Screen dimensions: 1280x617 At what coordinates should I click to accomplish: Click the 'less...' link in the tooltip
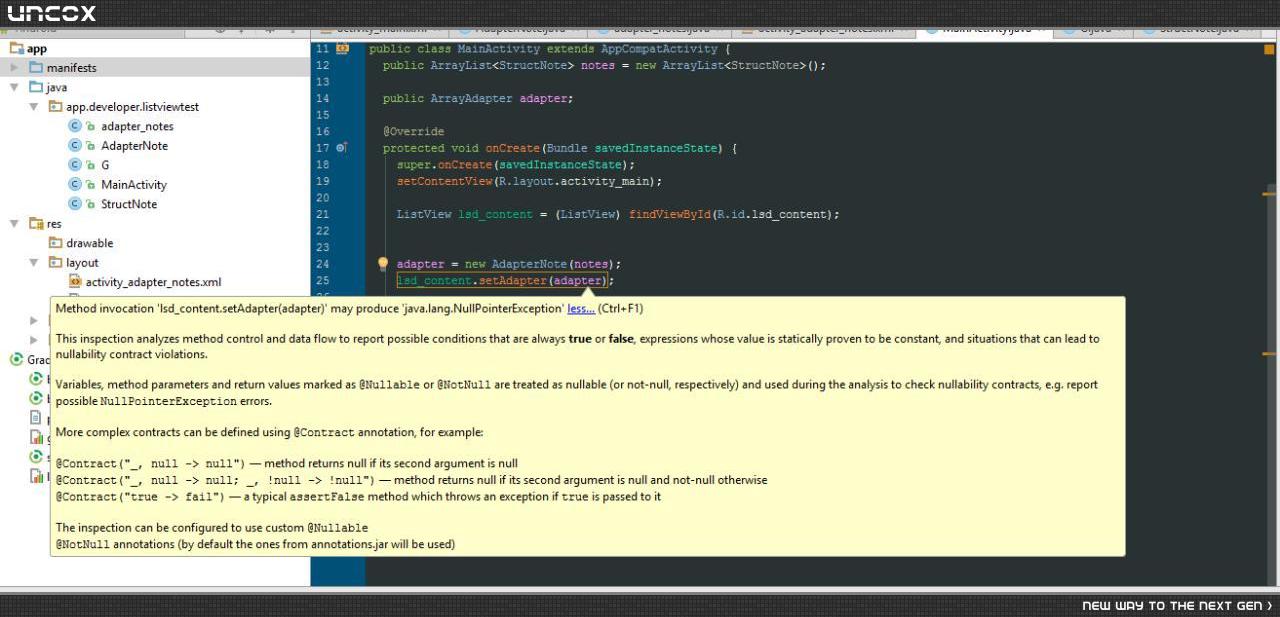coord(581,309)
